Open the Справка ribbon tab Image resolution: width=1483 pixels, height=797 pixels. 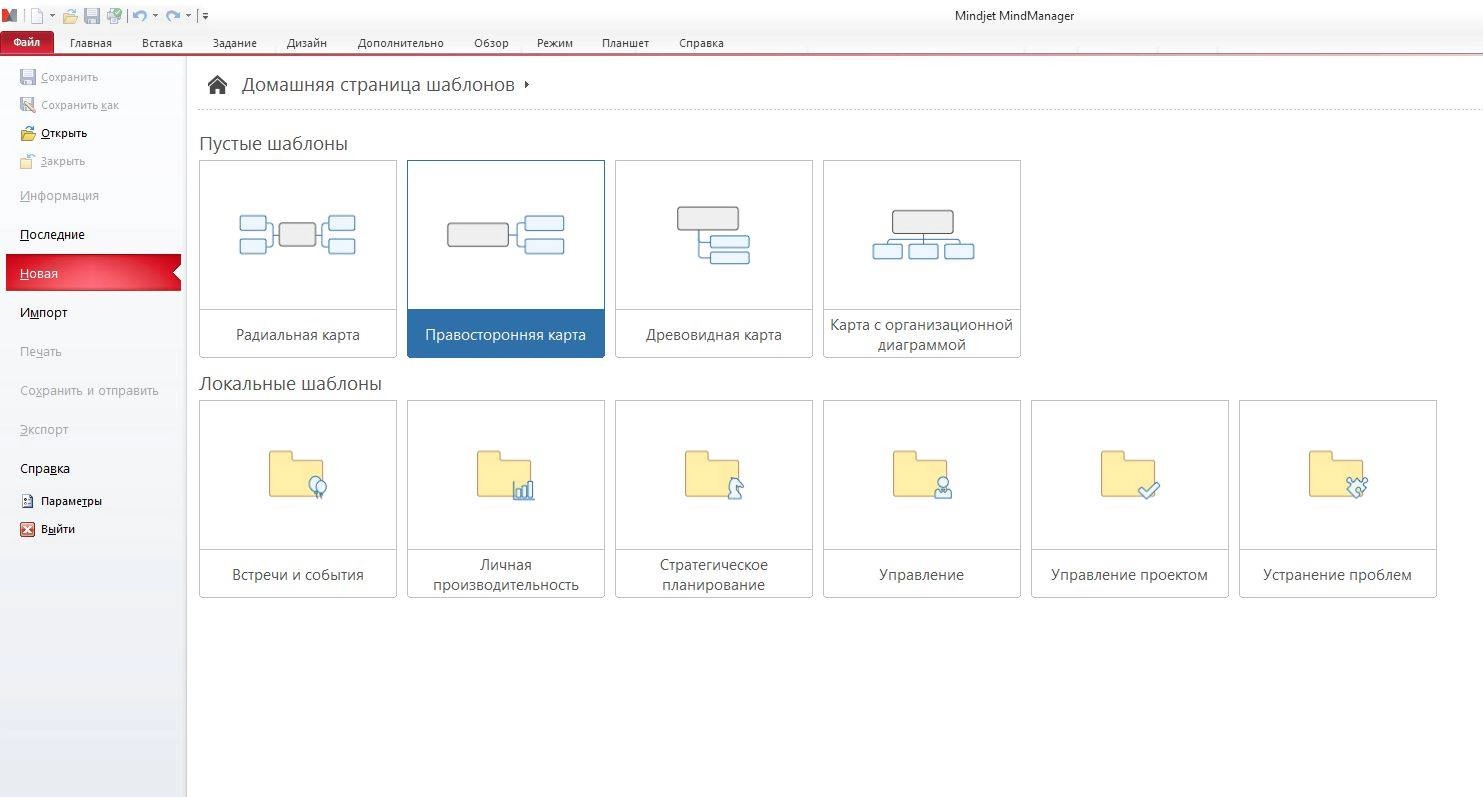click(x=701, y=43)
